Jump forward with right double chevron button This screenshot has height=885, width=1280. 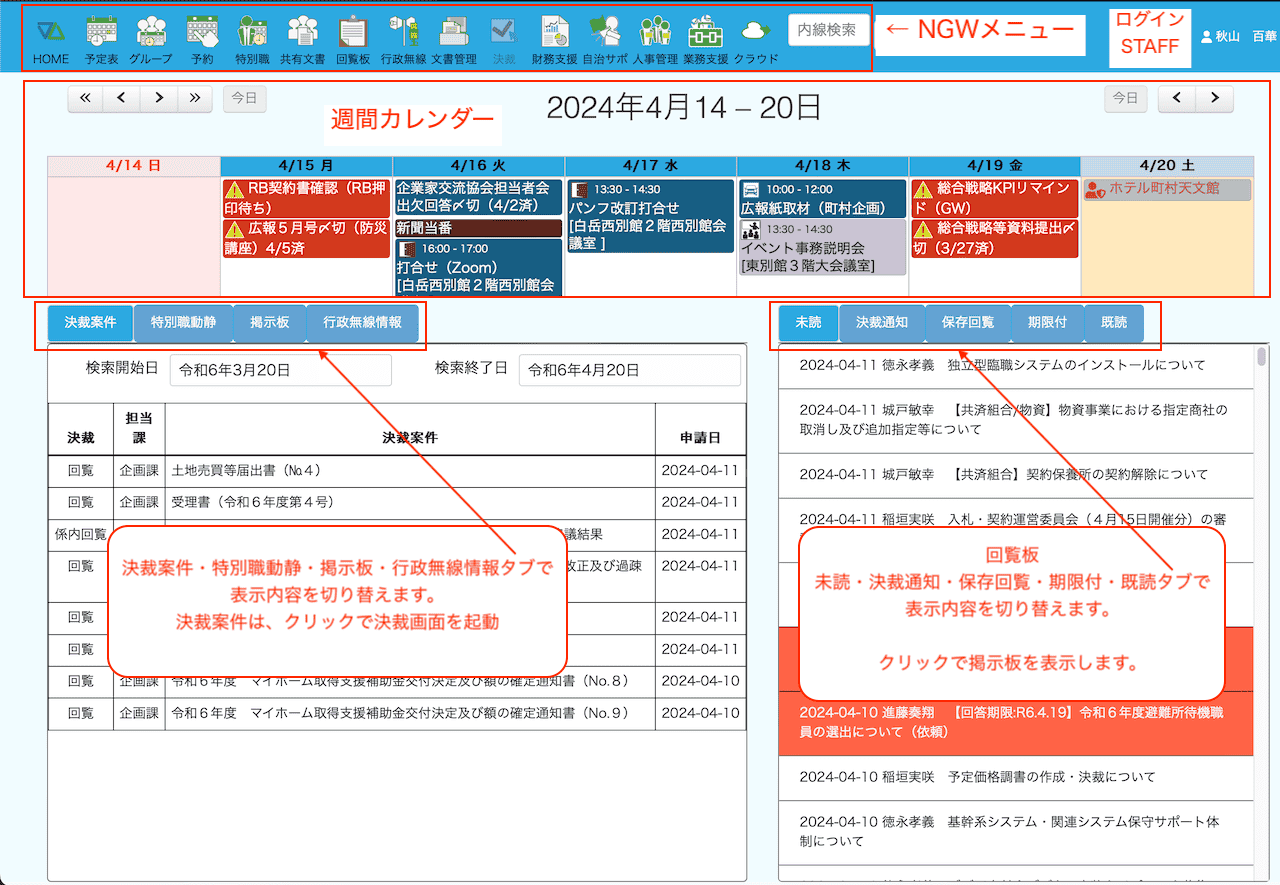click(x=194, y=98)
